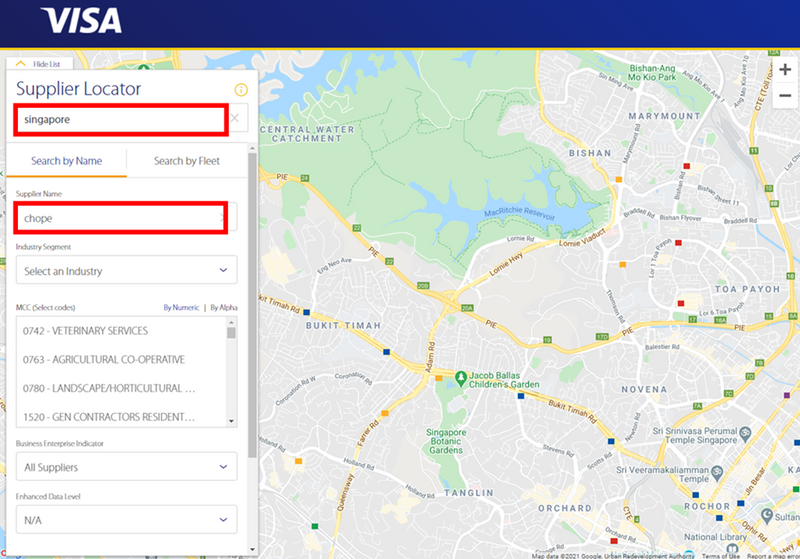Click Sri Veeramakaliamman Temple map icon
The height and width of the screenshot is (559, 800).
coord(716,472)
